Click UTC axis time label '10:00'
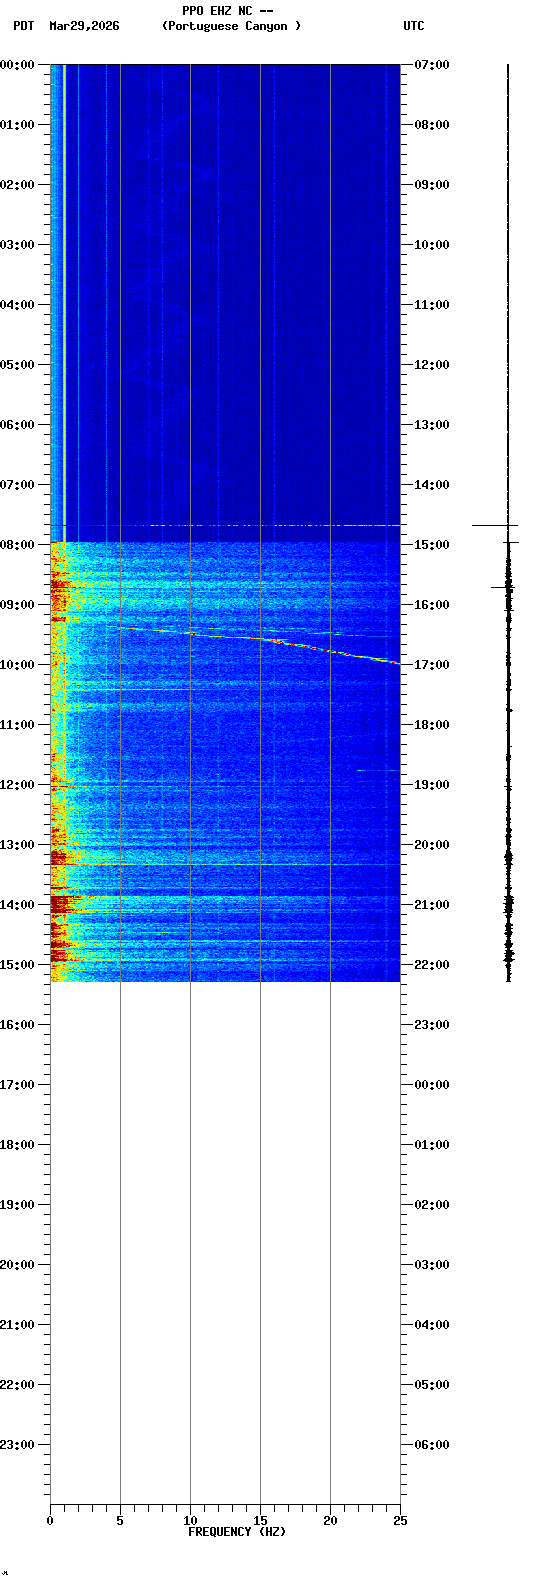This screenshot has height=1584, width=552. tap(432, 245)
